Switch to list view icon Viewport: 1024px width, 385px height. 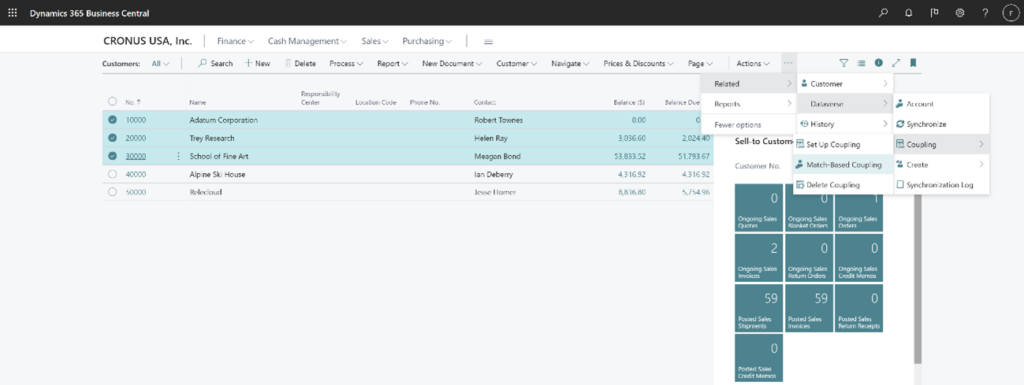(x=861, y=63)
